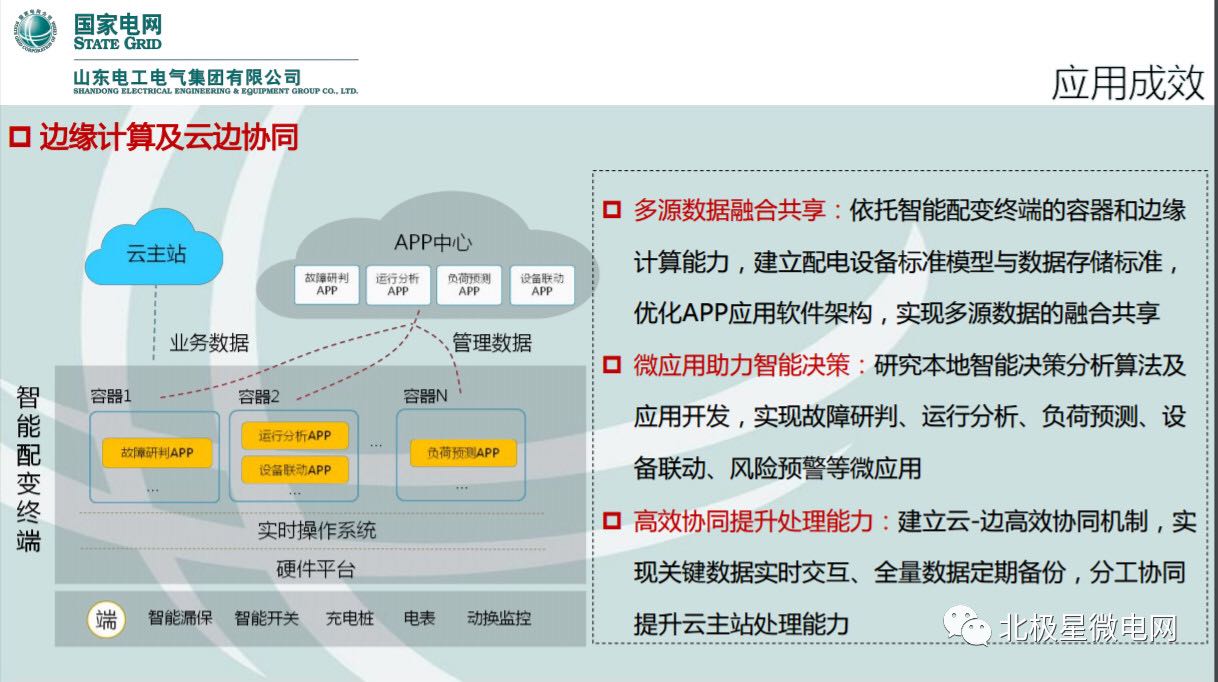Select the 电表 device label

pos(420,619)
